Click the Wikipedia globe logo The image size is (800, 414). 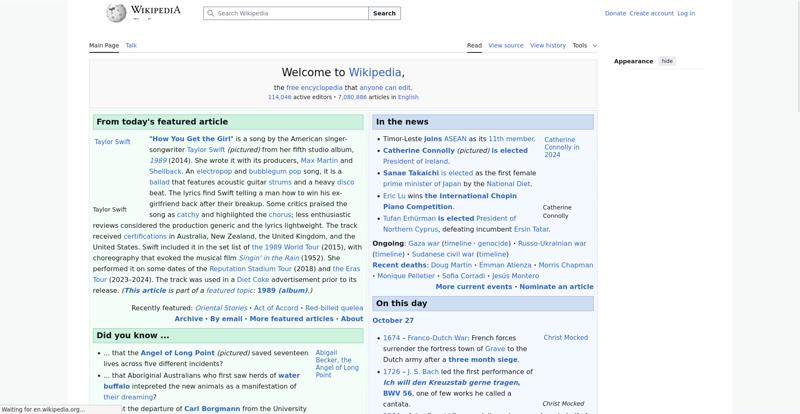coord(117,13)
